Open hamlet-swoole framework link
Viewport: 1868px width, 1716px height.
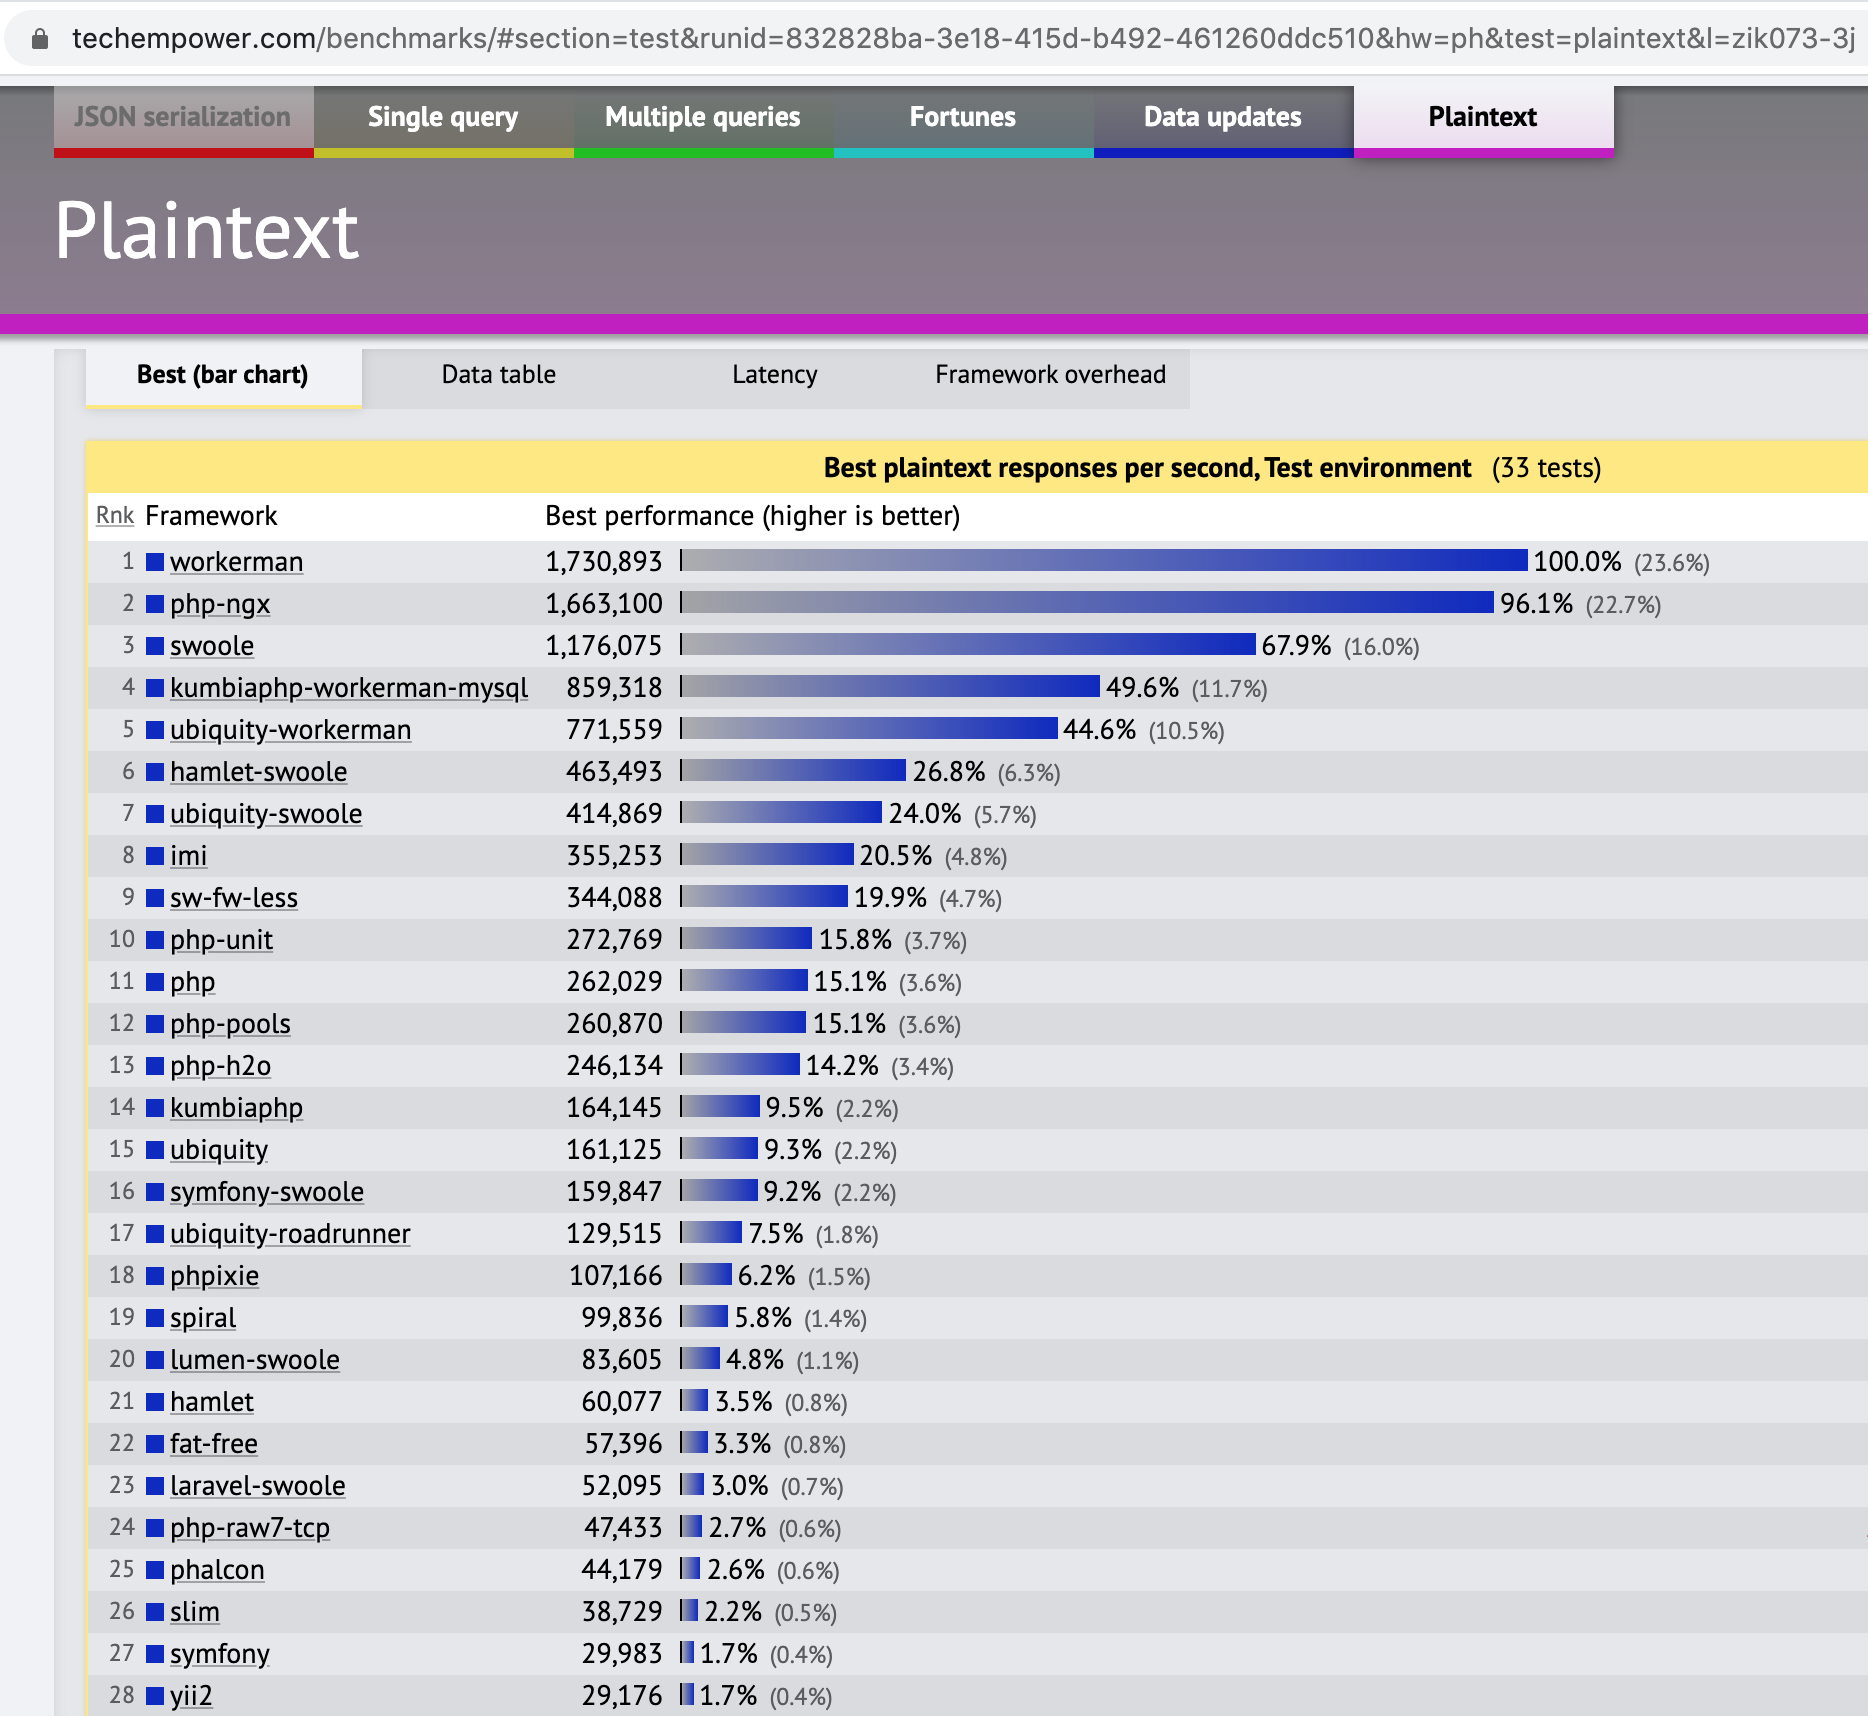[x=258, y=772]
